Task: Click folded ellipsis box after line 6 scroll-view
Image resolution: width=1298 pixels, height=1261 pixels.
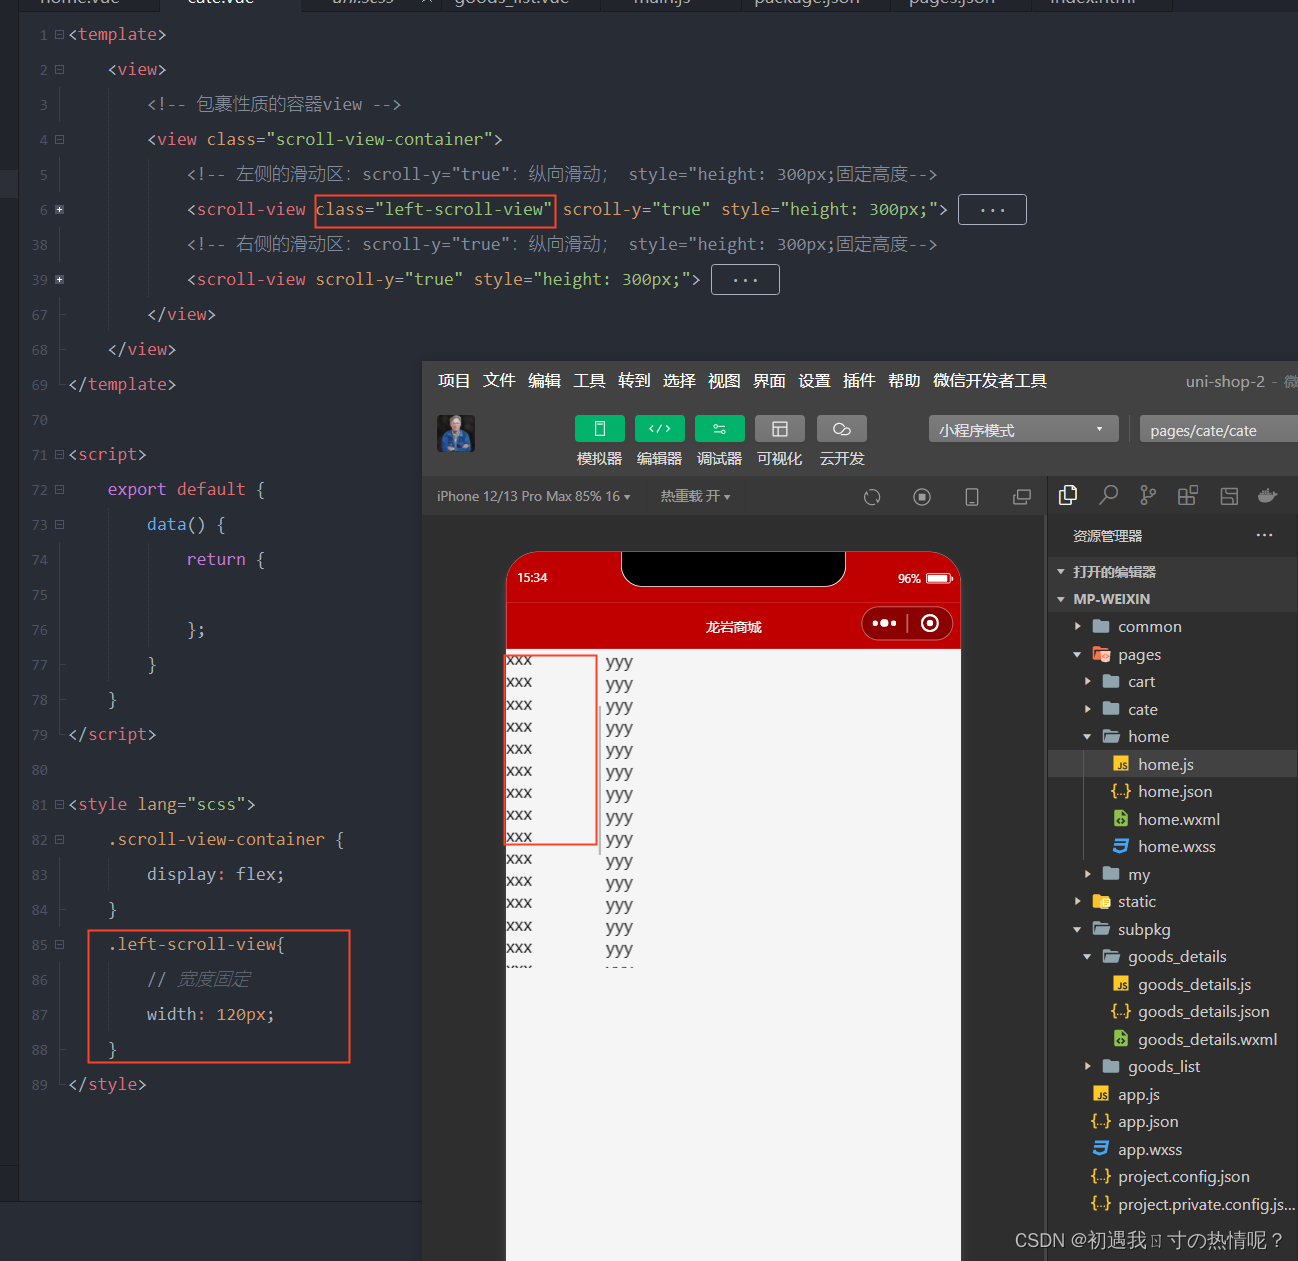Action: [x=992, y=210]
